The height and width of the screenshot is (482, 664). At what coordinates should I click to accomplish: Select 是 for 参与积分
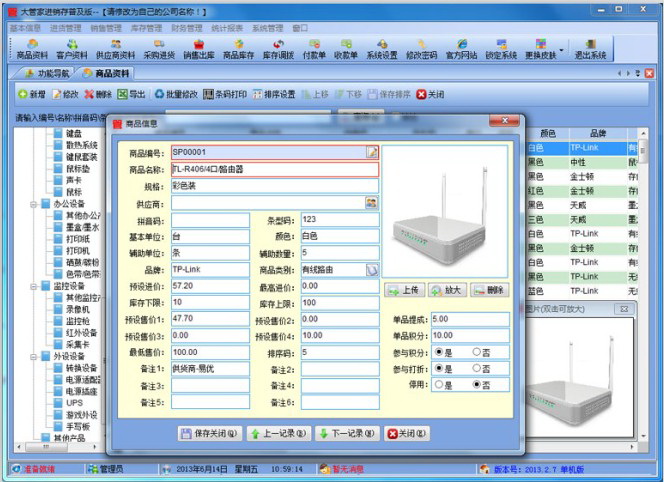[x=439, y=352]
